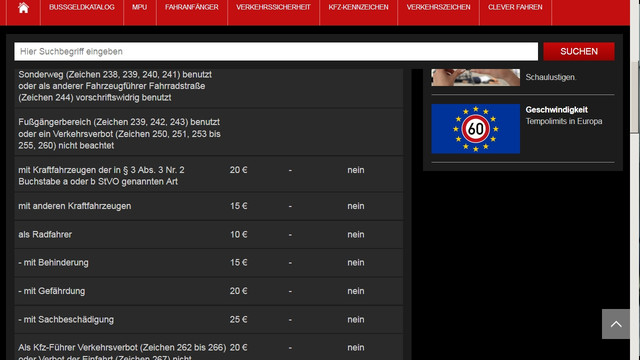Viewport: 640px width, 360px height.
Task: Open the MPU menu item
Action: [x=140, y=7]
